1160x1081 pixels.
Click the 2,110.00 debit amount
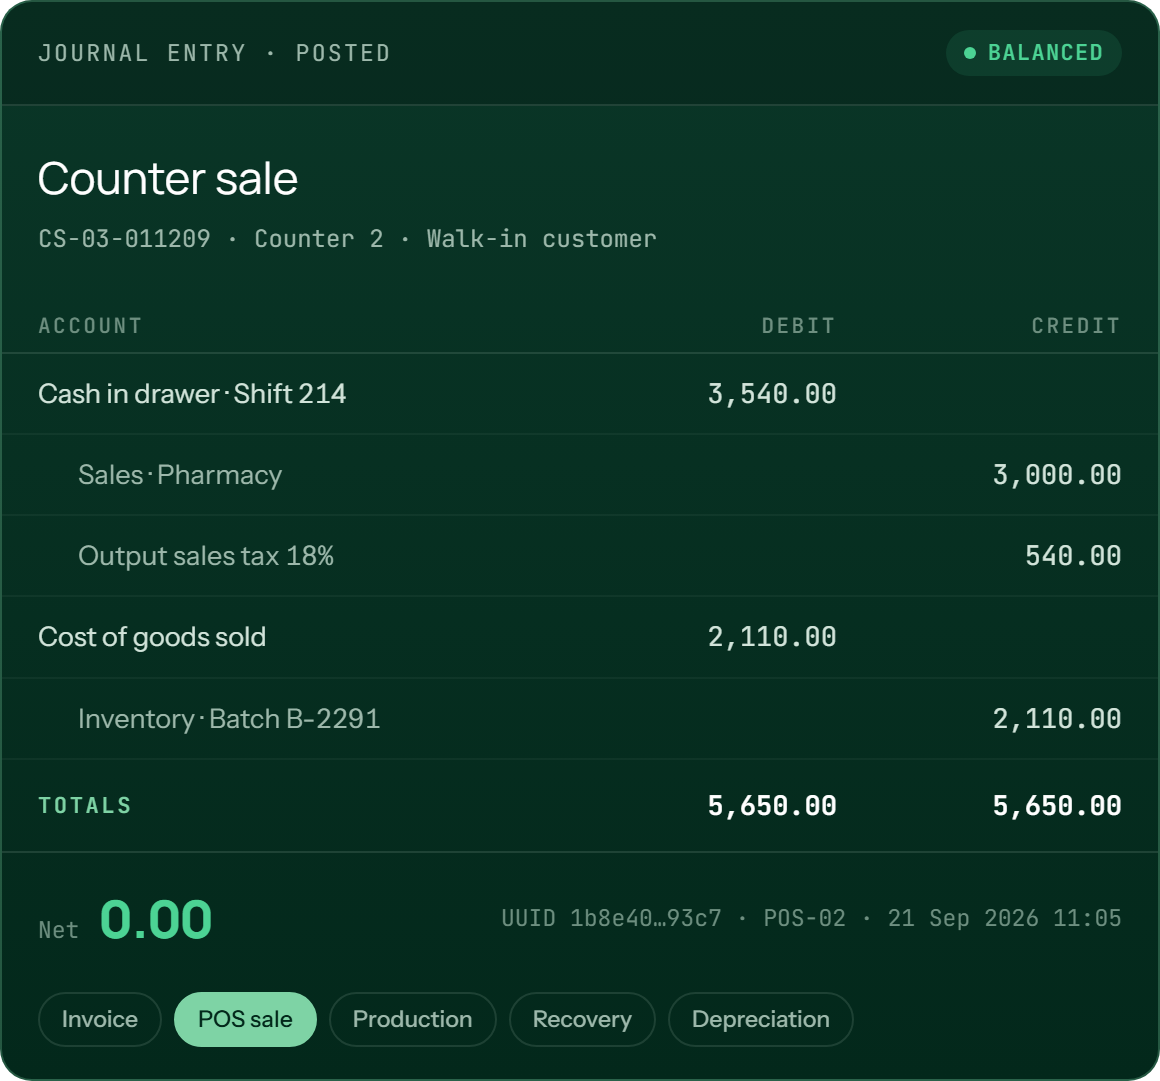(772, 638)
